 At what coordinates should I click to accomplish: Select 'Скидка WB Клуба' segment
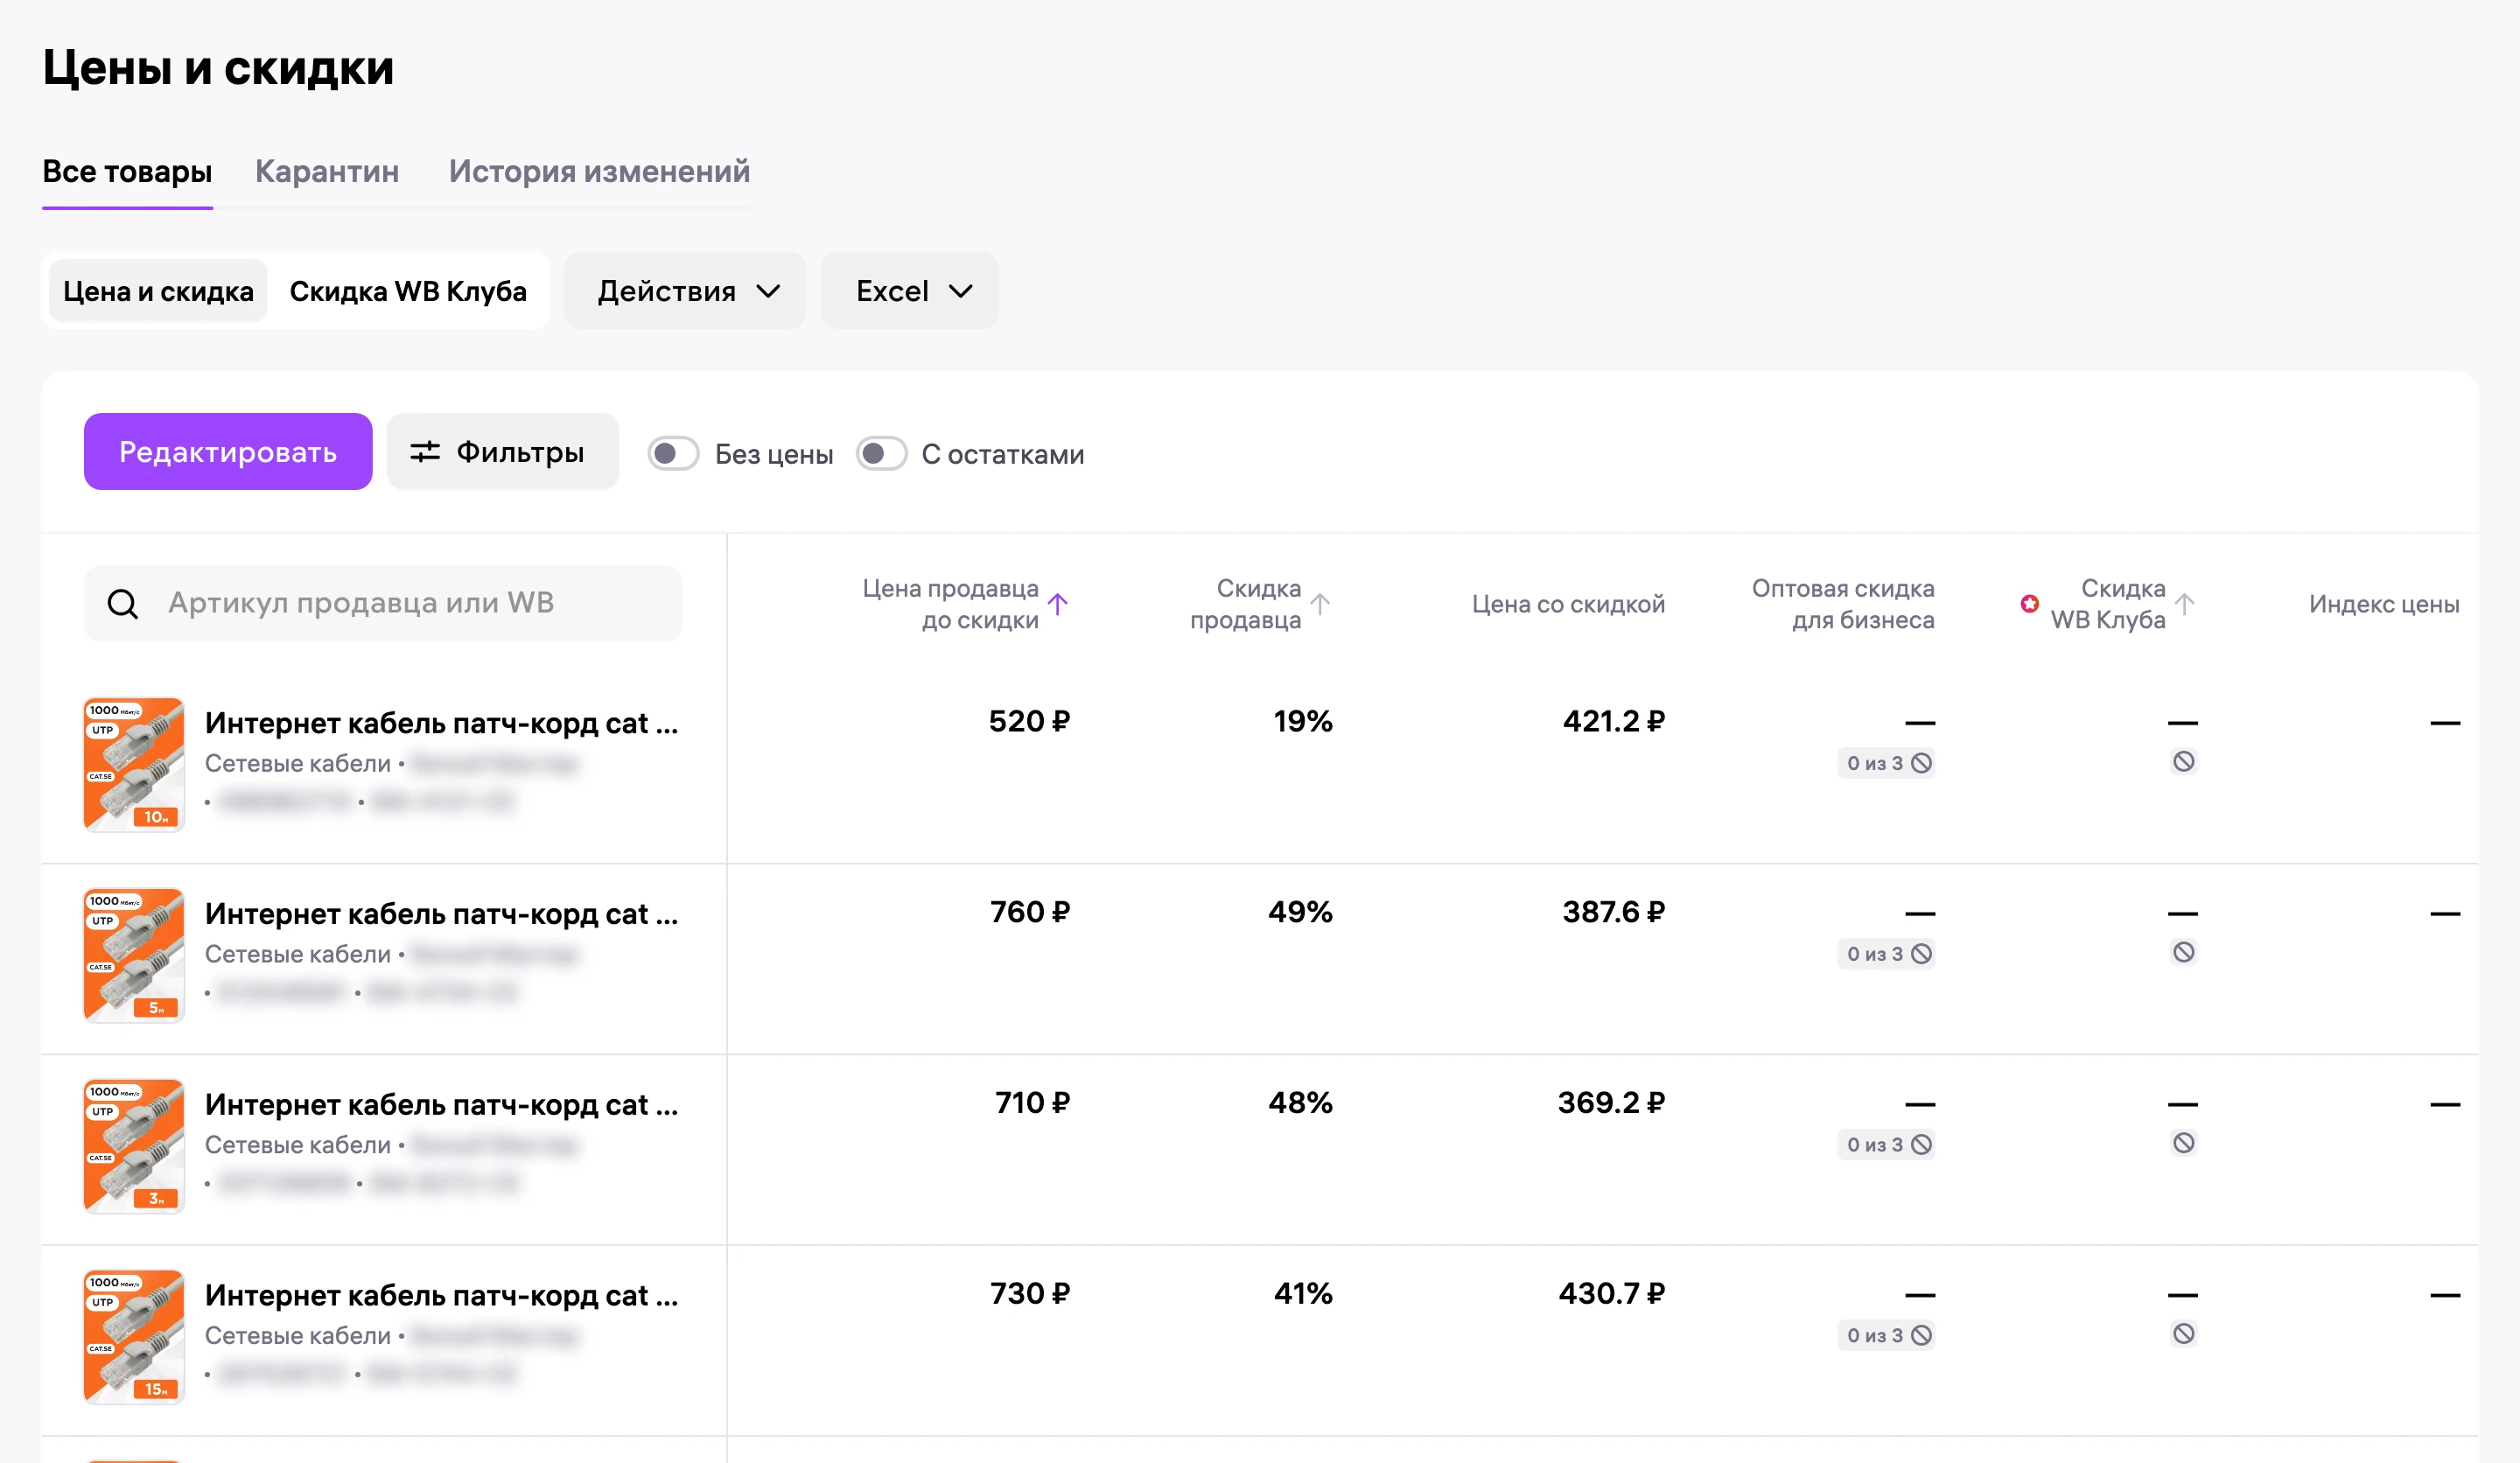pos(408,291)
